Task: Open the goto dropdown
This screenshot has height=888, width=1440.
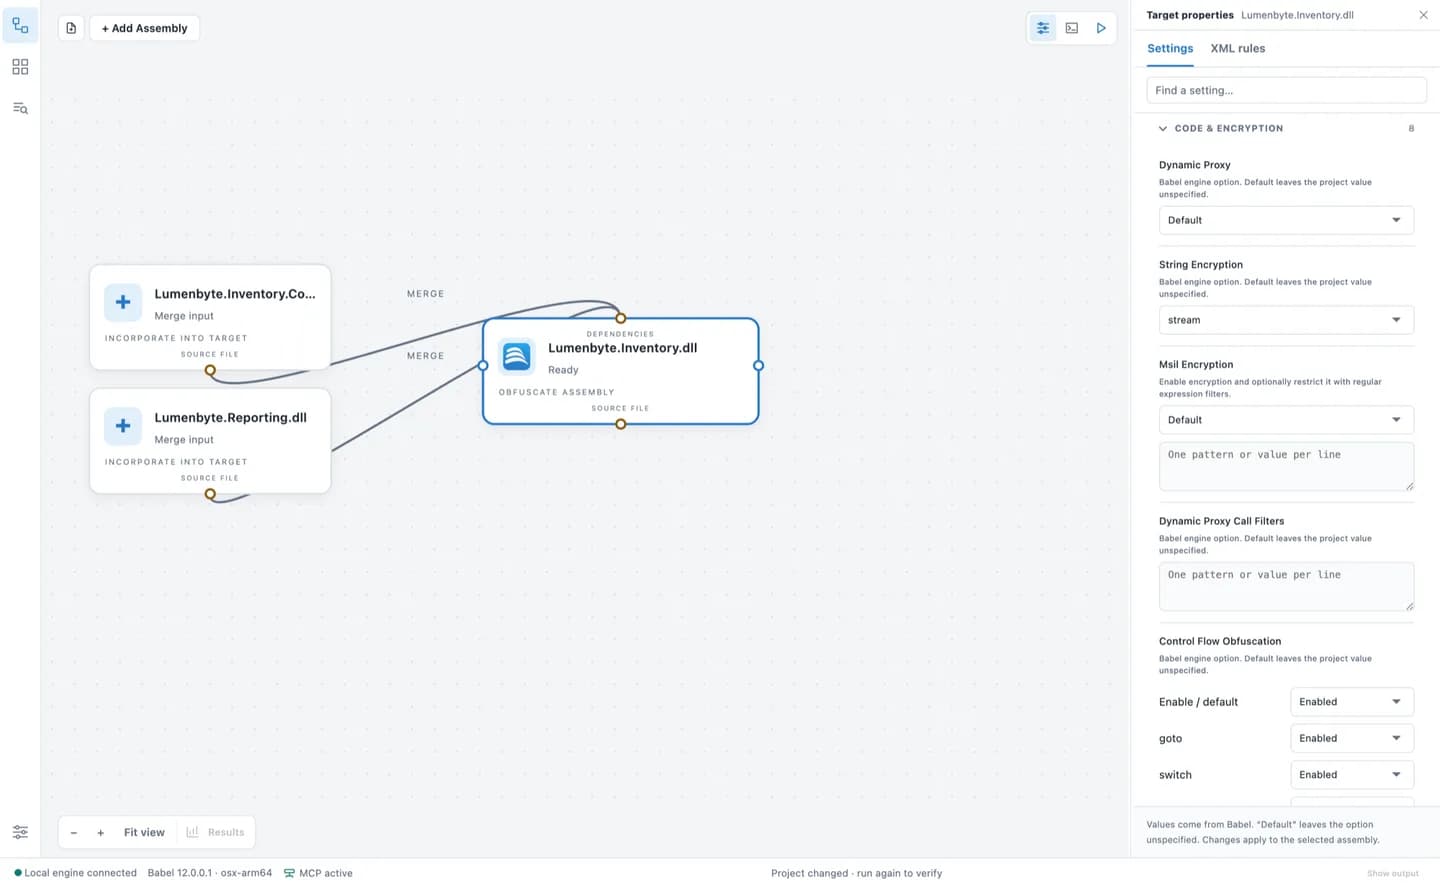Action: [1352, 738]
